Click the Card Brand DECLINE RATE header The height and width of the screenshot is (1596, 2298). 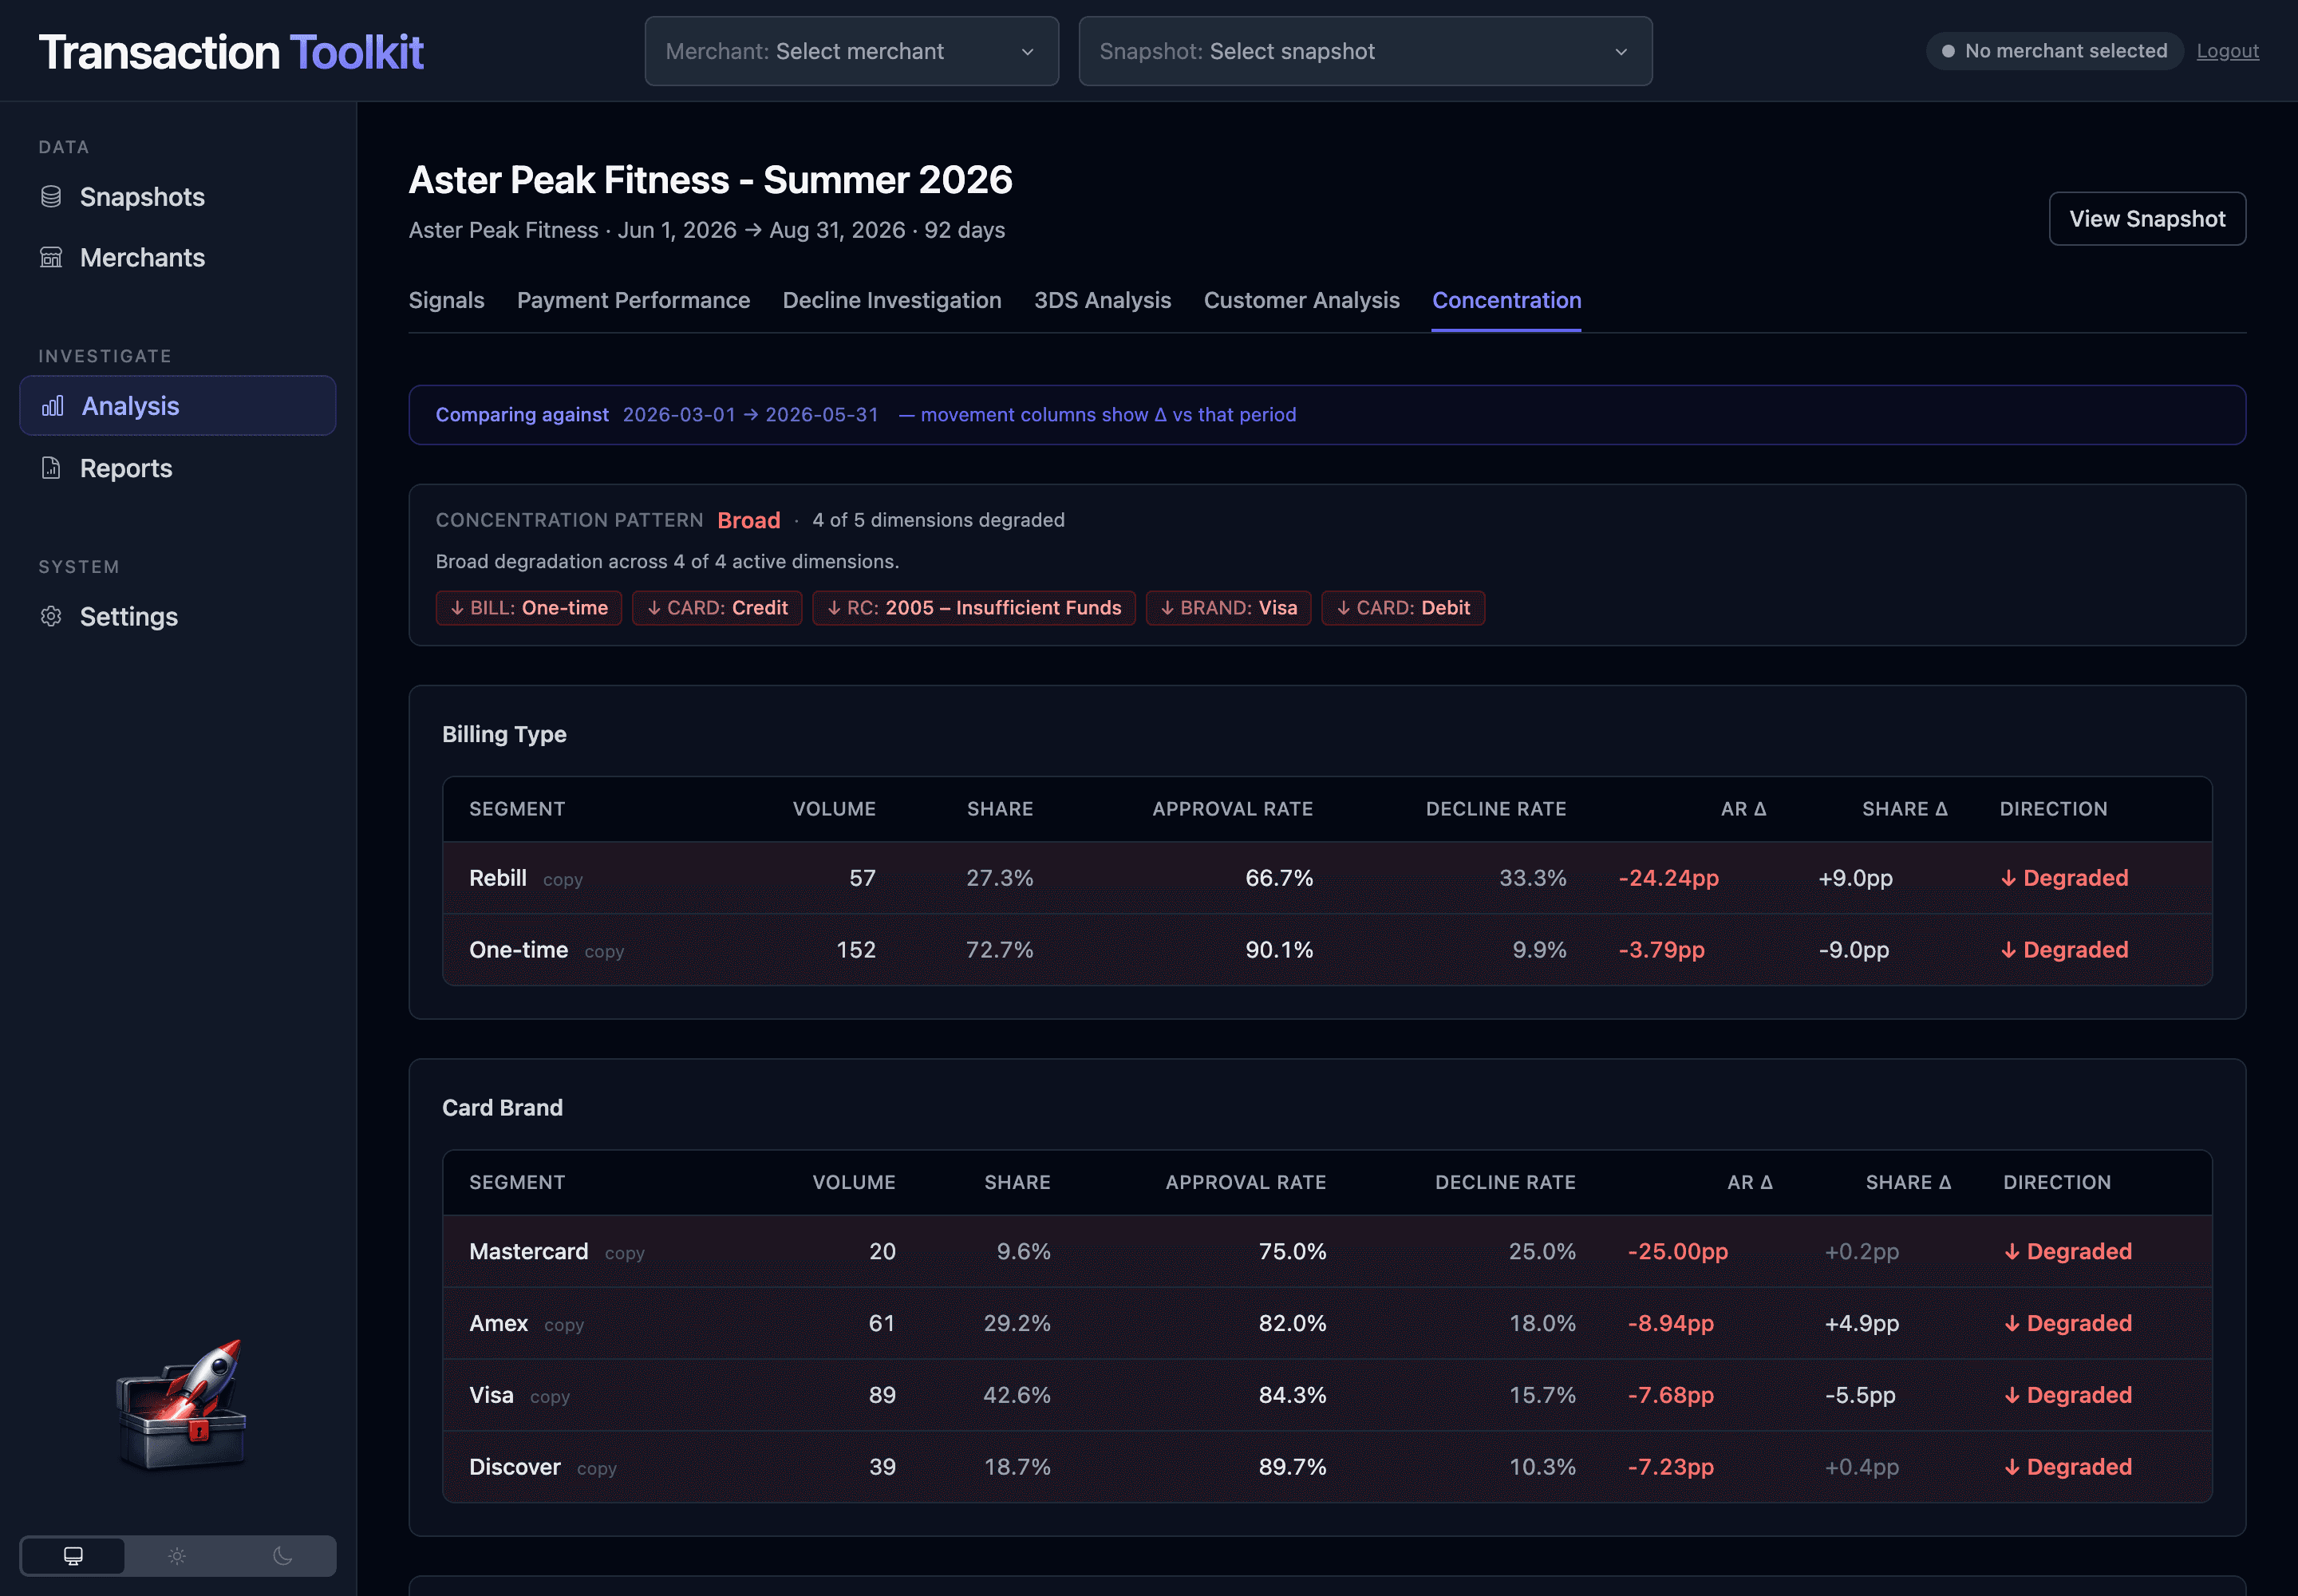point(1505,1183)
